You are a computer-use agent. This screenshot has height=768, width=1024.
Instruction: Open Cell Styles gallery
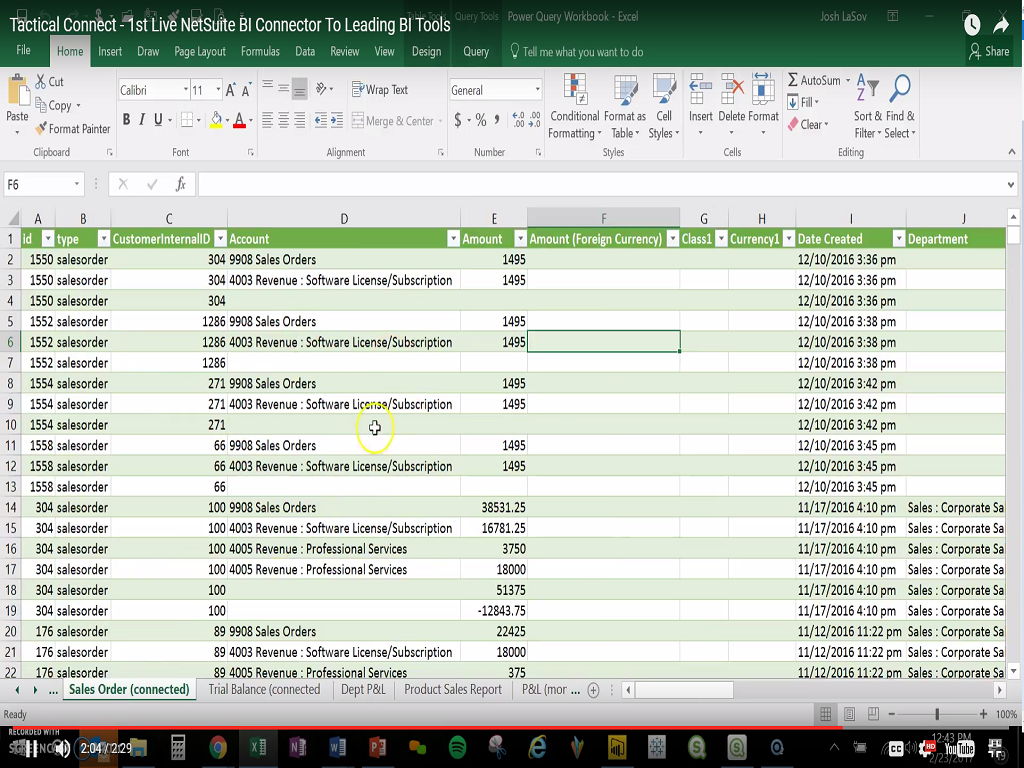point(664,106)
